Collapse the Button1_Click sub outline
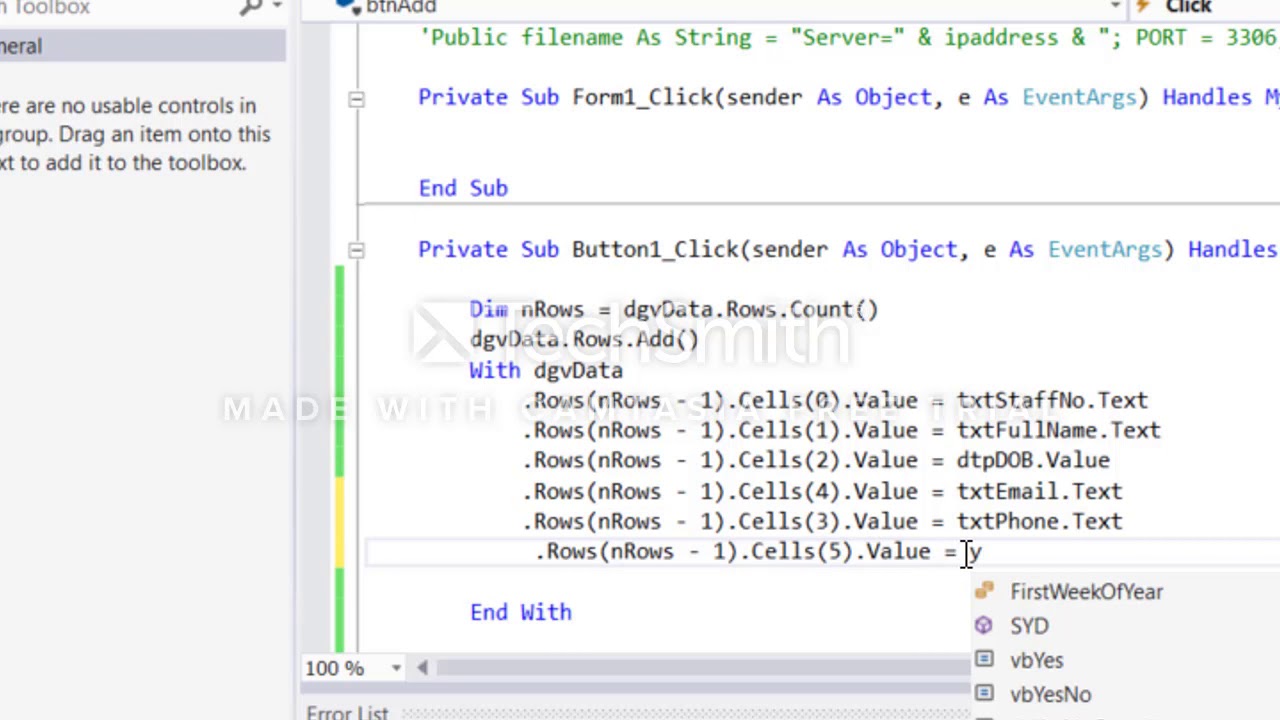1280x720 pixels. [356, 250]
